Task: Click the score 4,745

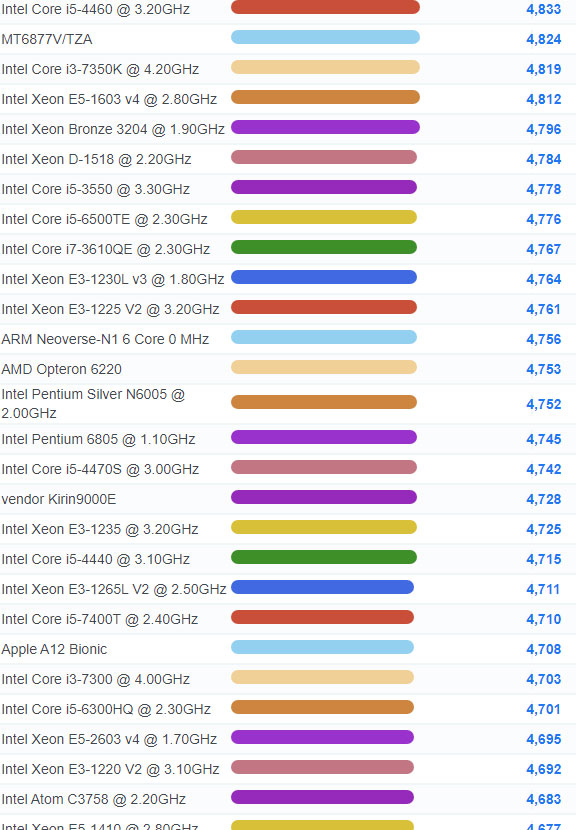Action: 544,439
